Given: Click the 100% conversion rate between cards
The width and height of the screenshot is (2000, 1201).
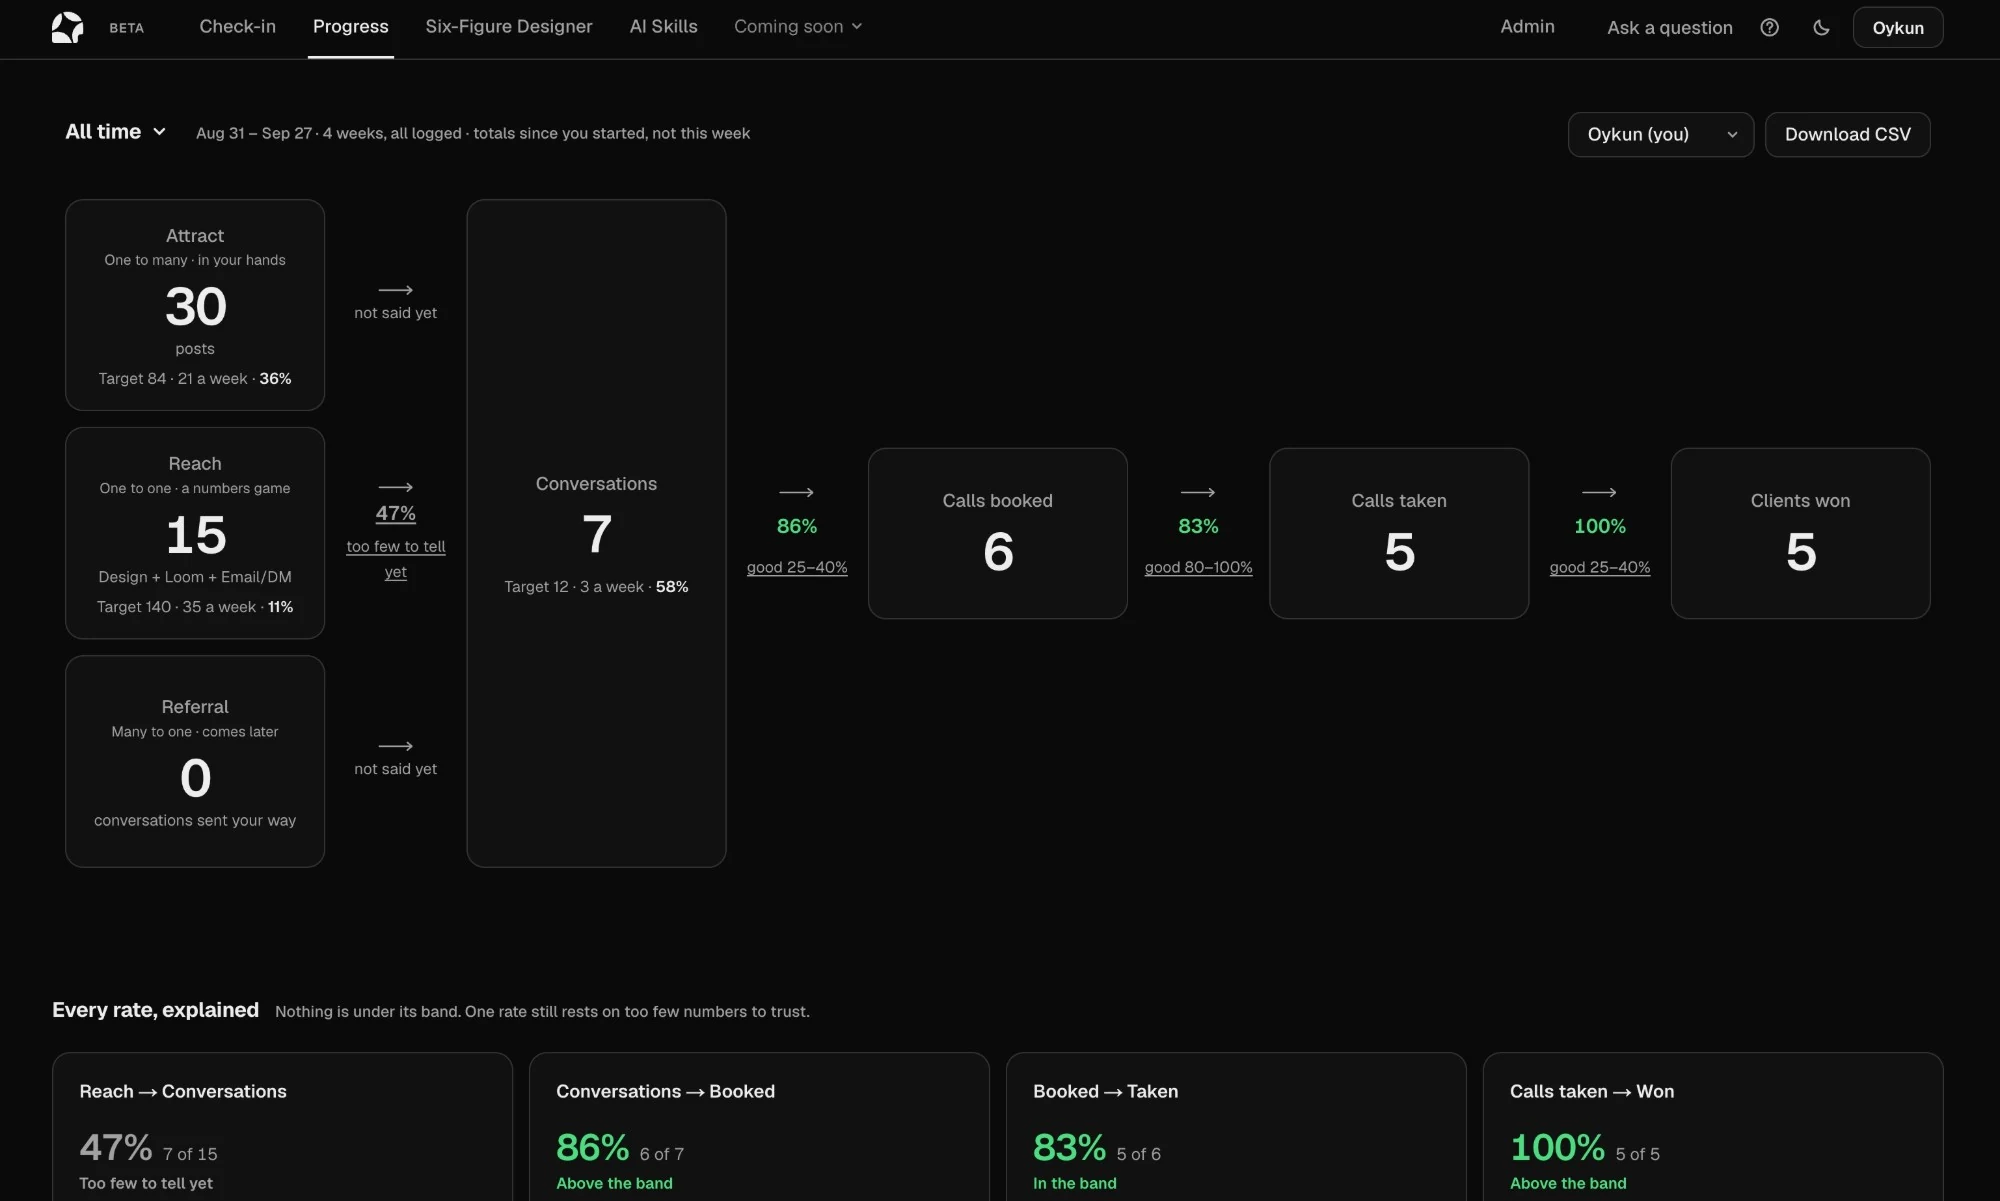Looking at the screenshot, I should pyautogui.click(x=1599, y=526).
